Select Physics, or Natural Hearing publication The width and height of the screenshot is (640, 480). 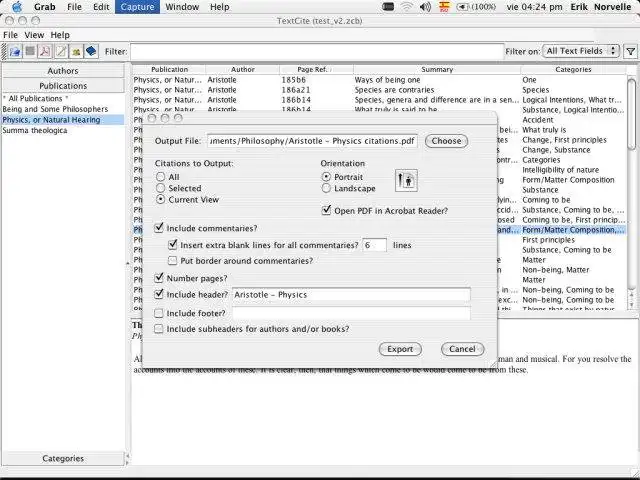click(63, 120)
